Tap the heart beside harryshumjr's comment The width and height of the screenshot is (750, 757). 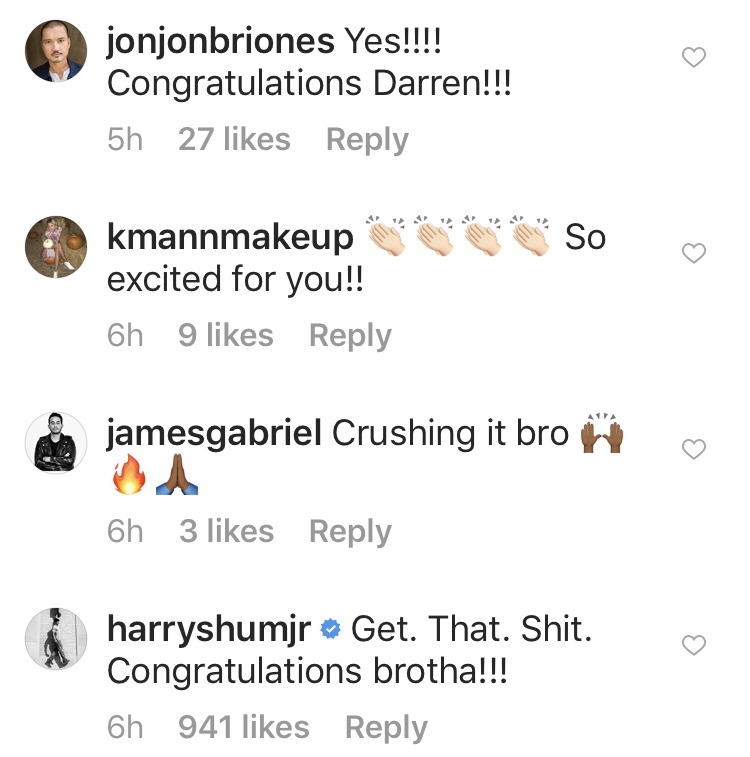(x=693, y=646)
